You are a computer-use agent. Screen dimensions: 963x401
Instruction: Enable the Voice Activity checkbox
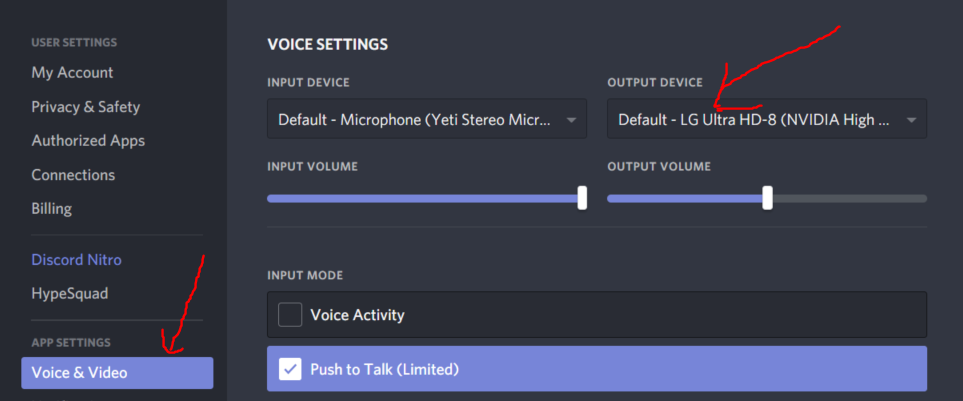click(x=290, y=315)
